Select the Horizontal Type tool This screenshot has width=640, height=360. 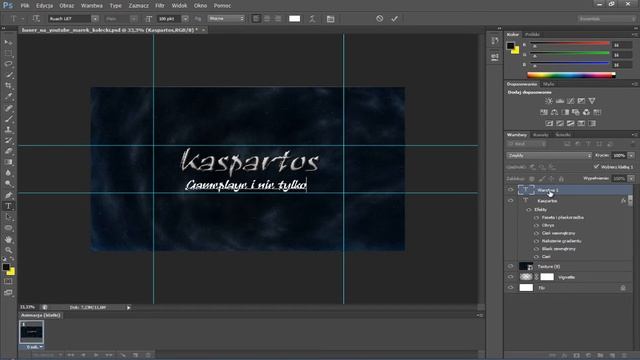[x=8, y=206]
